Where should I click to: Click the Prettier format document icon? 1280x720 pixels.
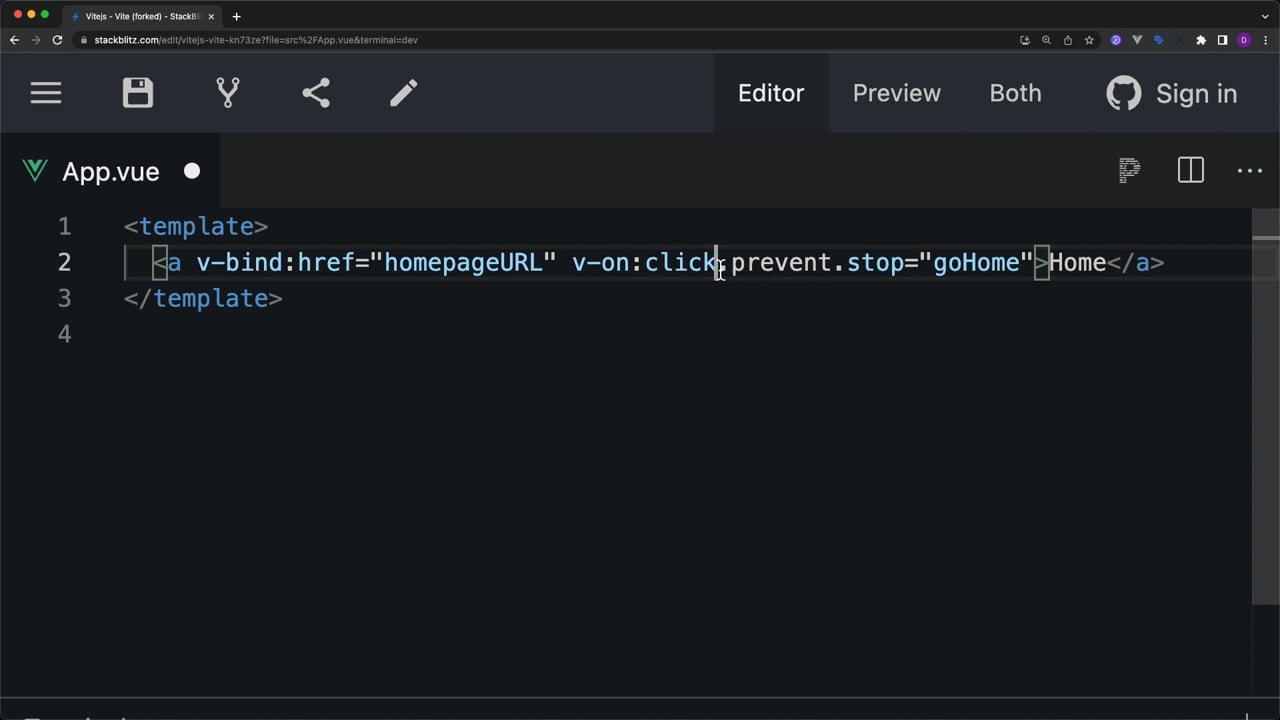click(1129, 170)
